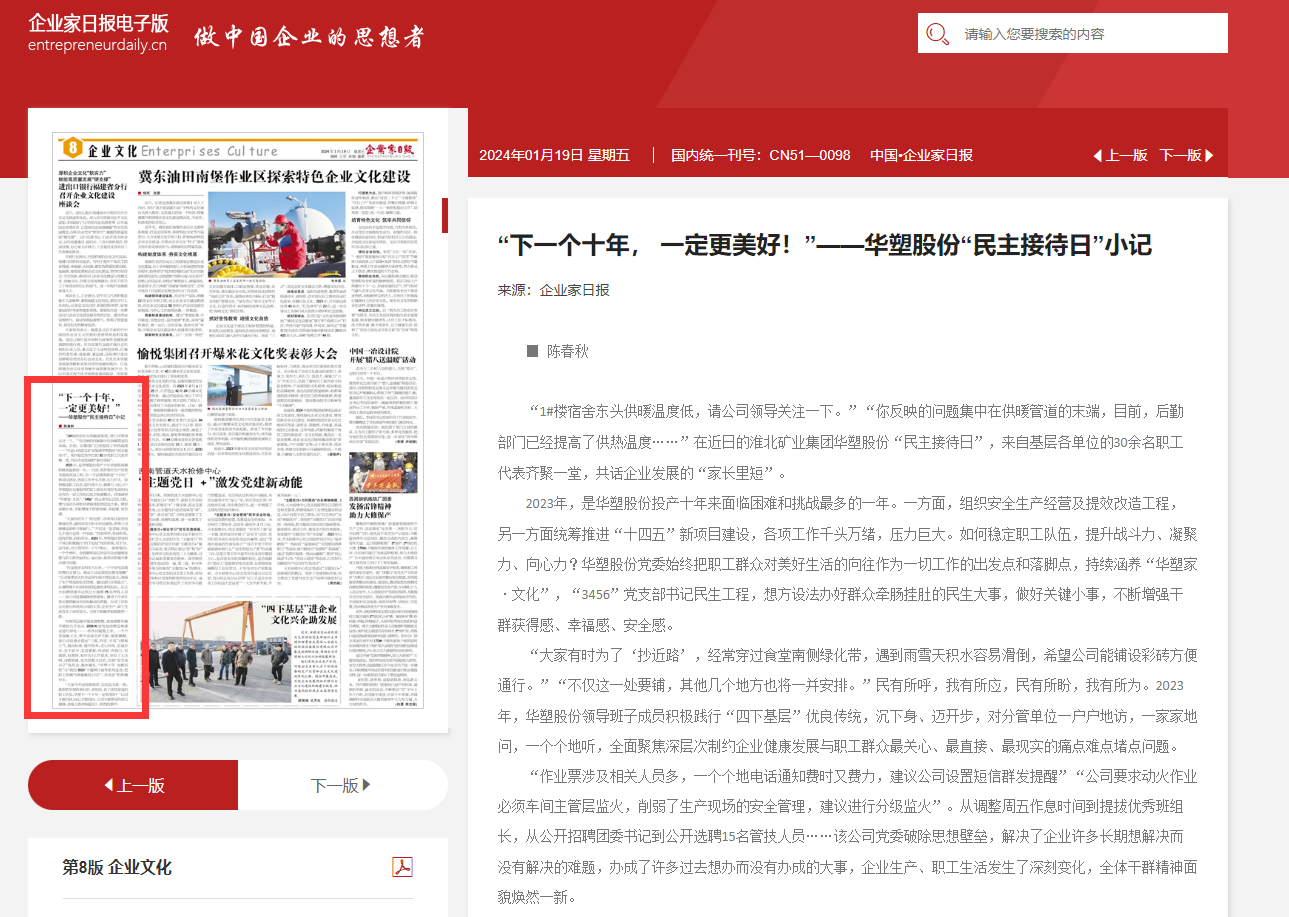
Task: Click the 第8版 企业文化 section heading
Action: point(117,867)
